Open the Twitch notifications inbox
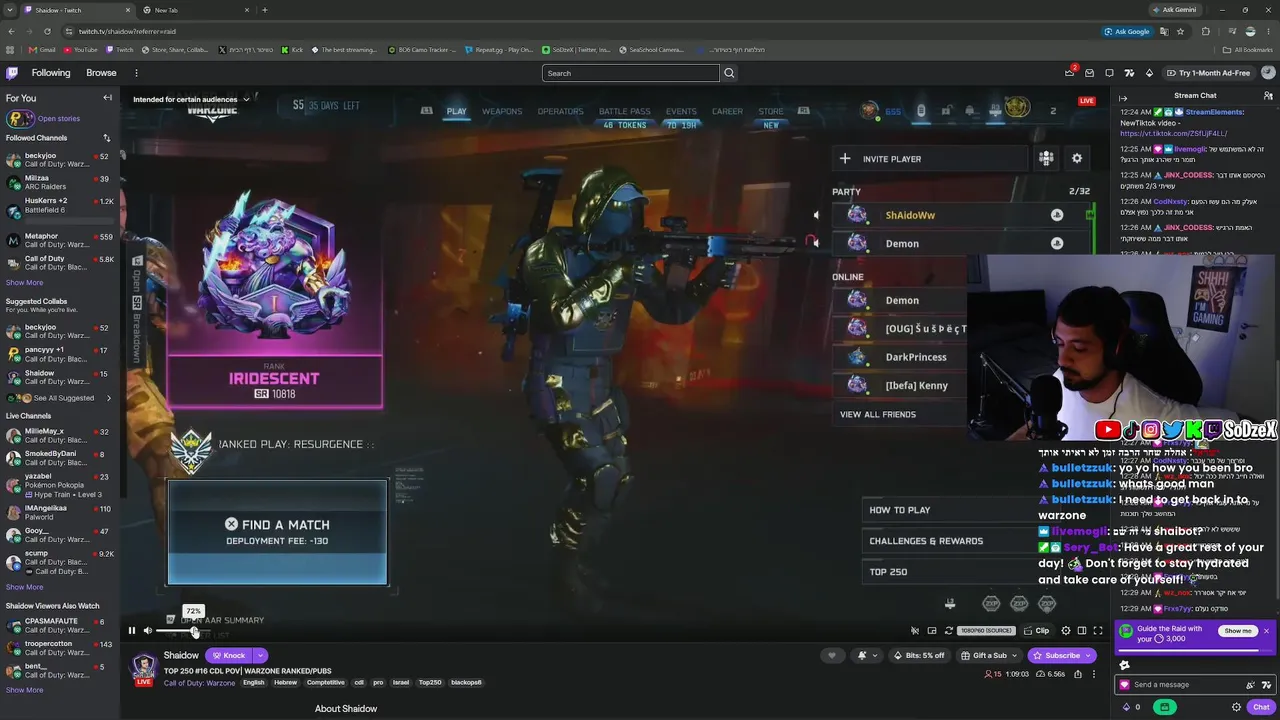The width and height of the screenshot is (1280, 720). coord(1090,73)
